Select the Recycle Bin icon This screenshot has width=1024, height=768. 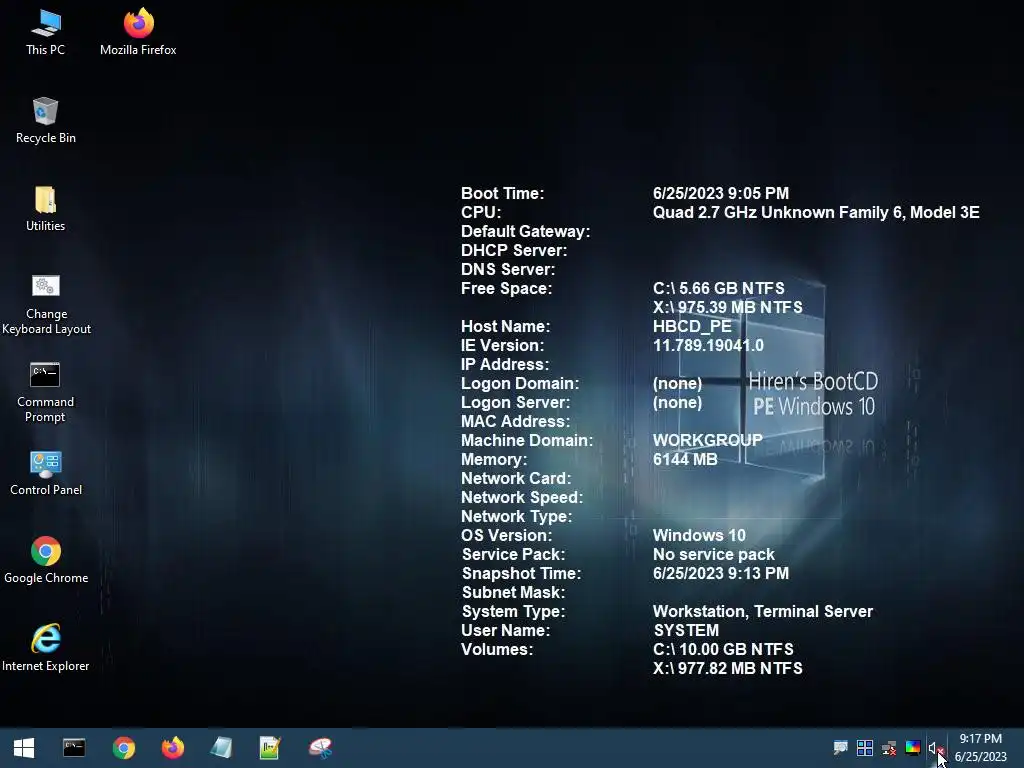pos(46,121)
